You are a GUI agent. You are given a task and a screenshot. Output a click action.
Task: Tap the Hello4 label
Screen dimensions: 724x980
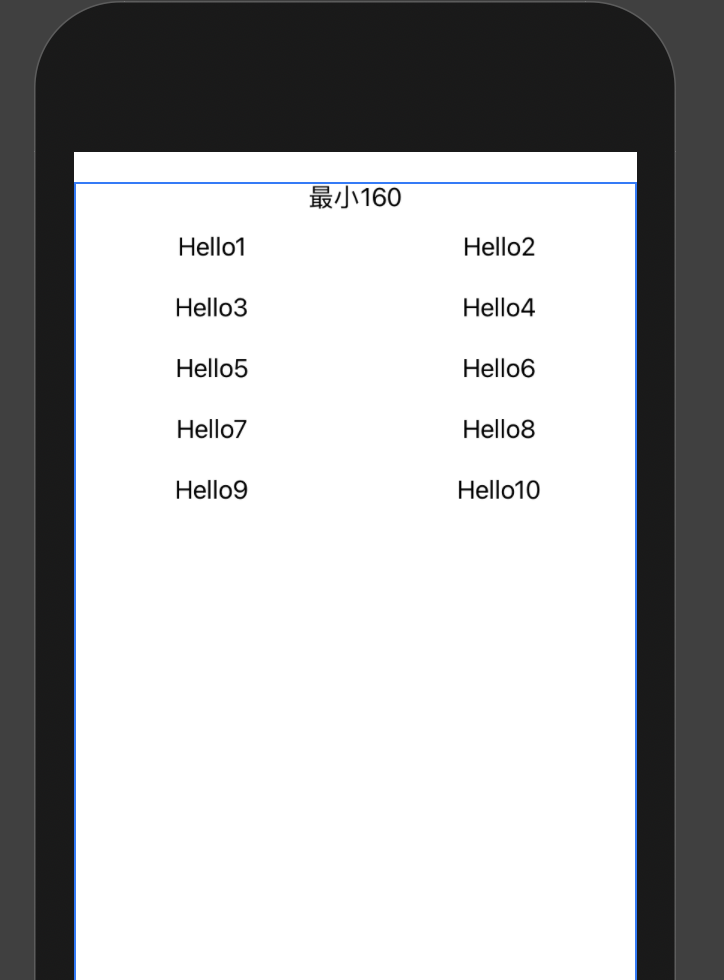499,308
